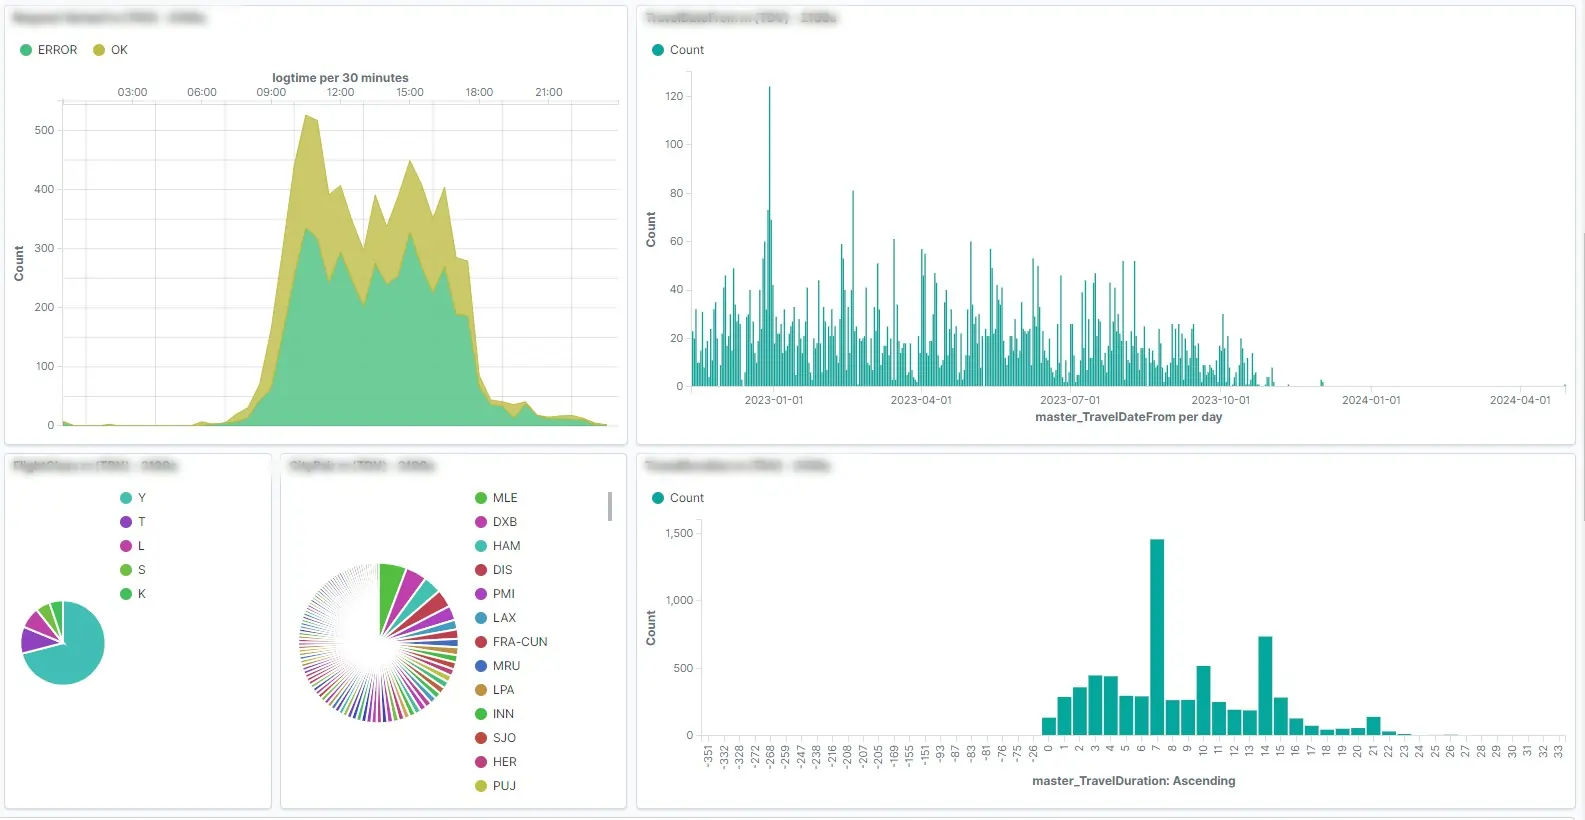This screenshot has height=820, width=1585.
Task: Click the 12:00 time axis label
Action: coord(340,92)
